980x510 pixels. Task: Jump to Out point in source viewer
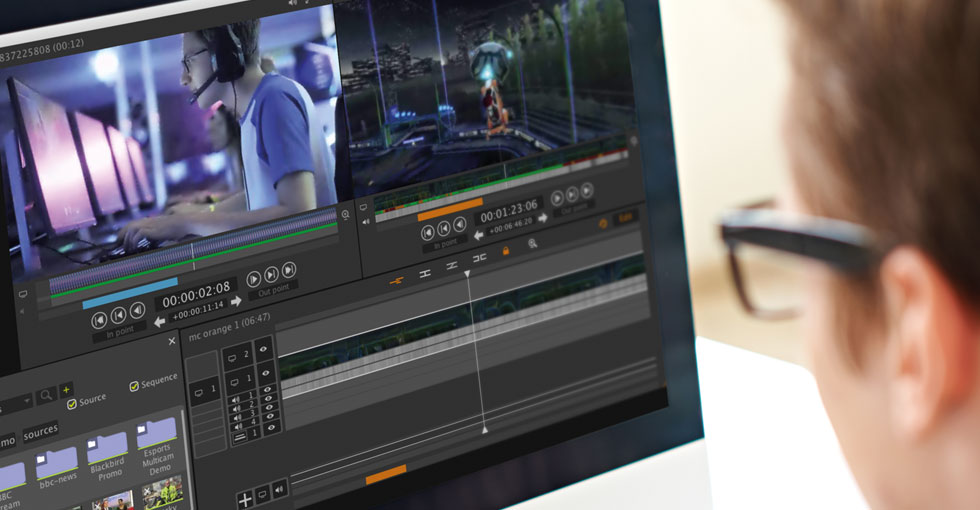pos(289,270)
